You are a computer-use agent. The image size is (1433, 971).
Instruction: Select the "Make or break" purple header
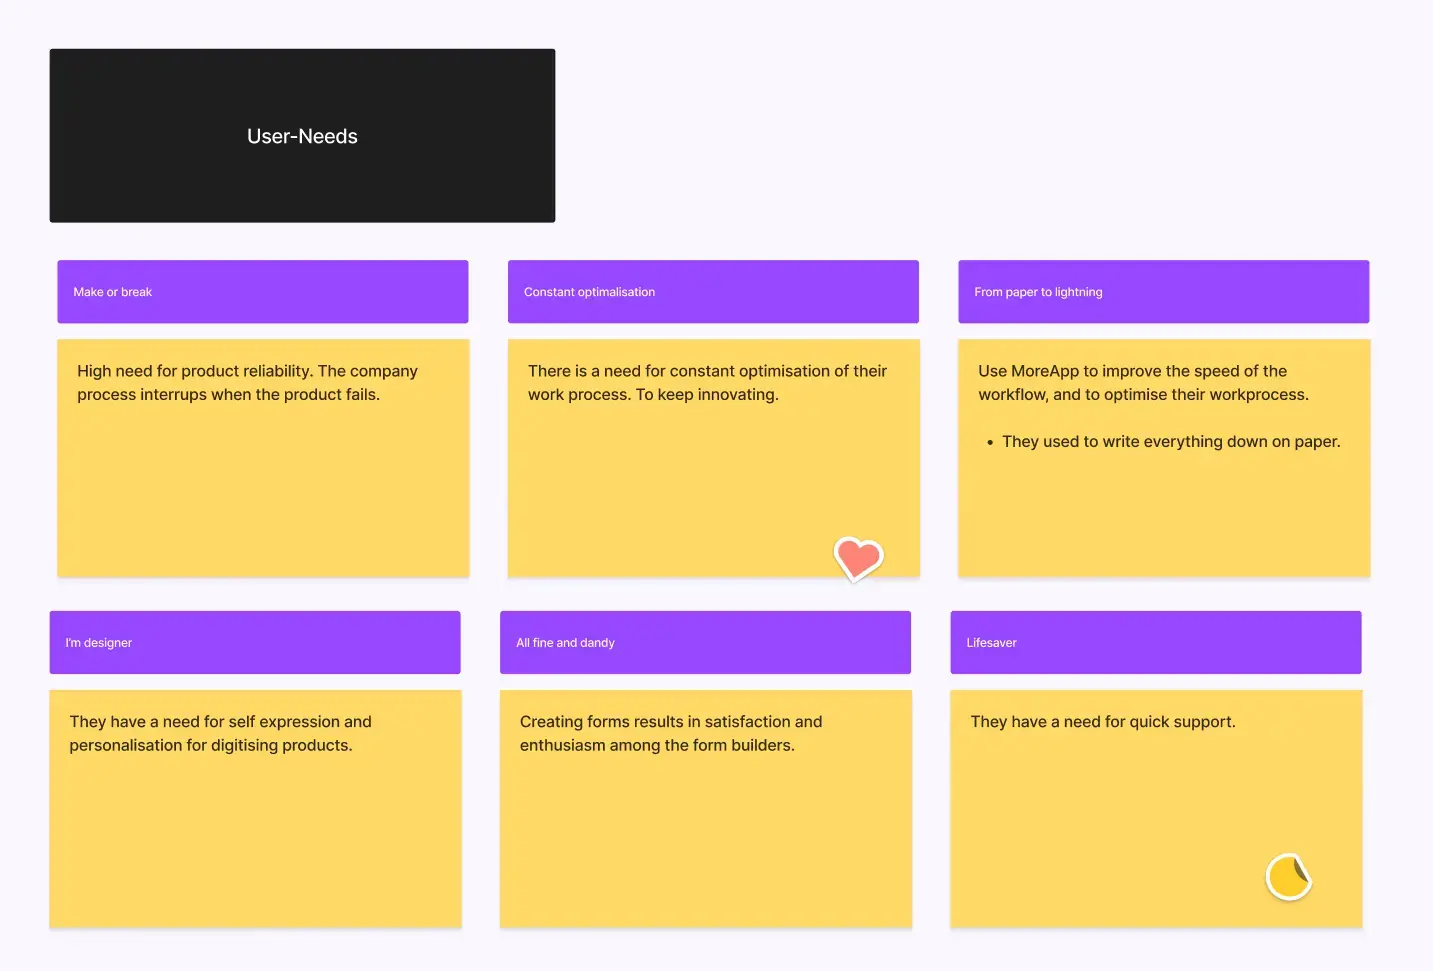click(262, 291)
